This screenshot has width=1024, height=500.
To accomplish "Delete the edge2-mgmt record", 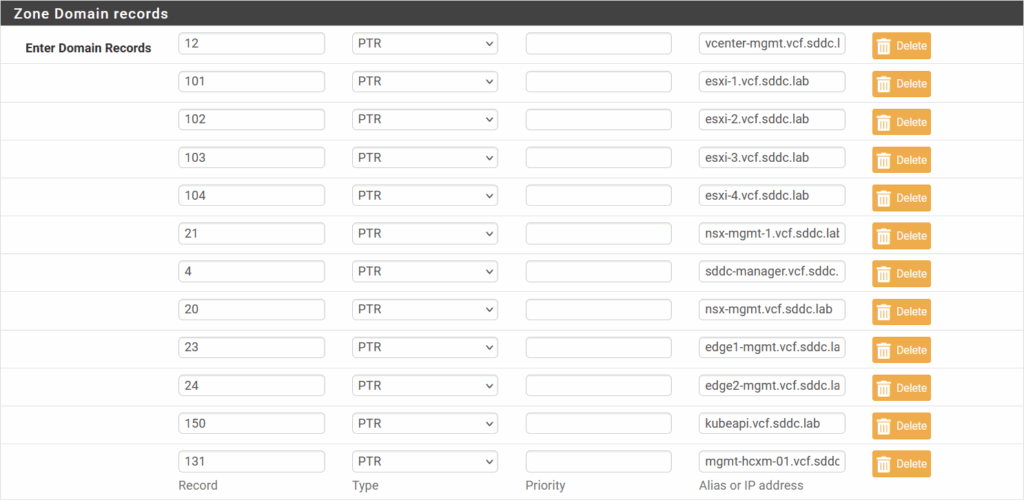I will tap(901, 388).
